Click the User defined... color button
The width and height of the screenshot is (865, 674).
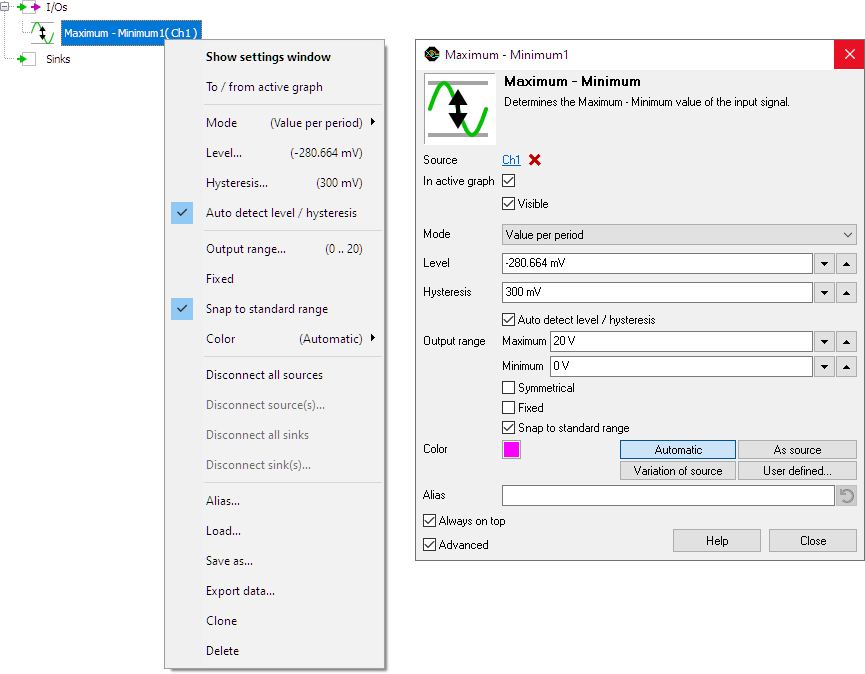click(797, 470)
